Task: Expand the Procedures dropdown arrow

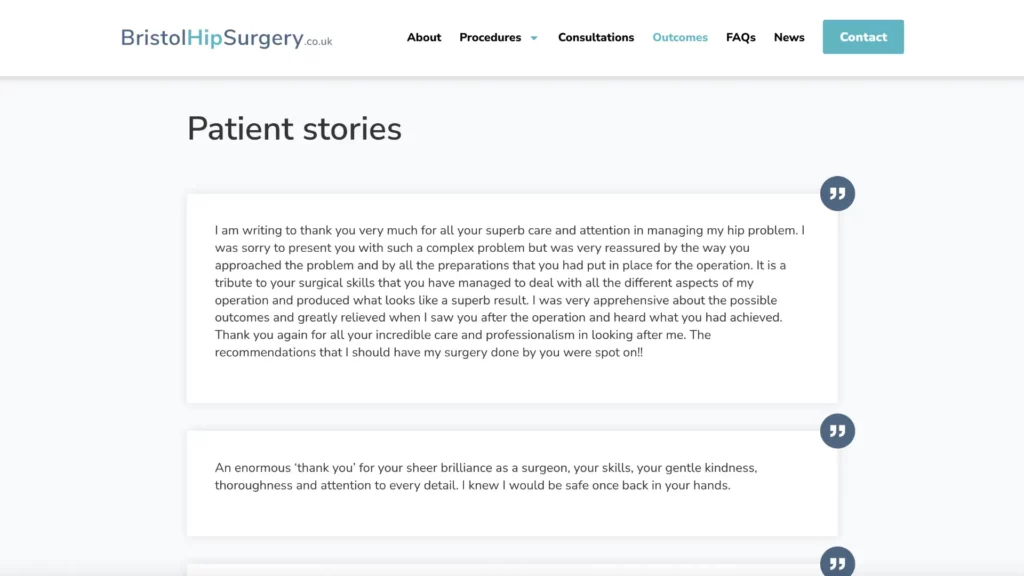Action: [x=534, y=38]
